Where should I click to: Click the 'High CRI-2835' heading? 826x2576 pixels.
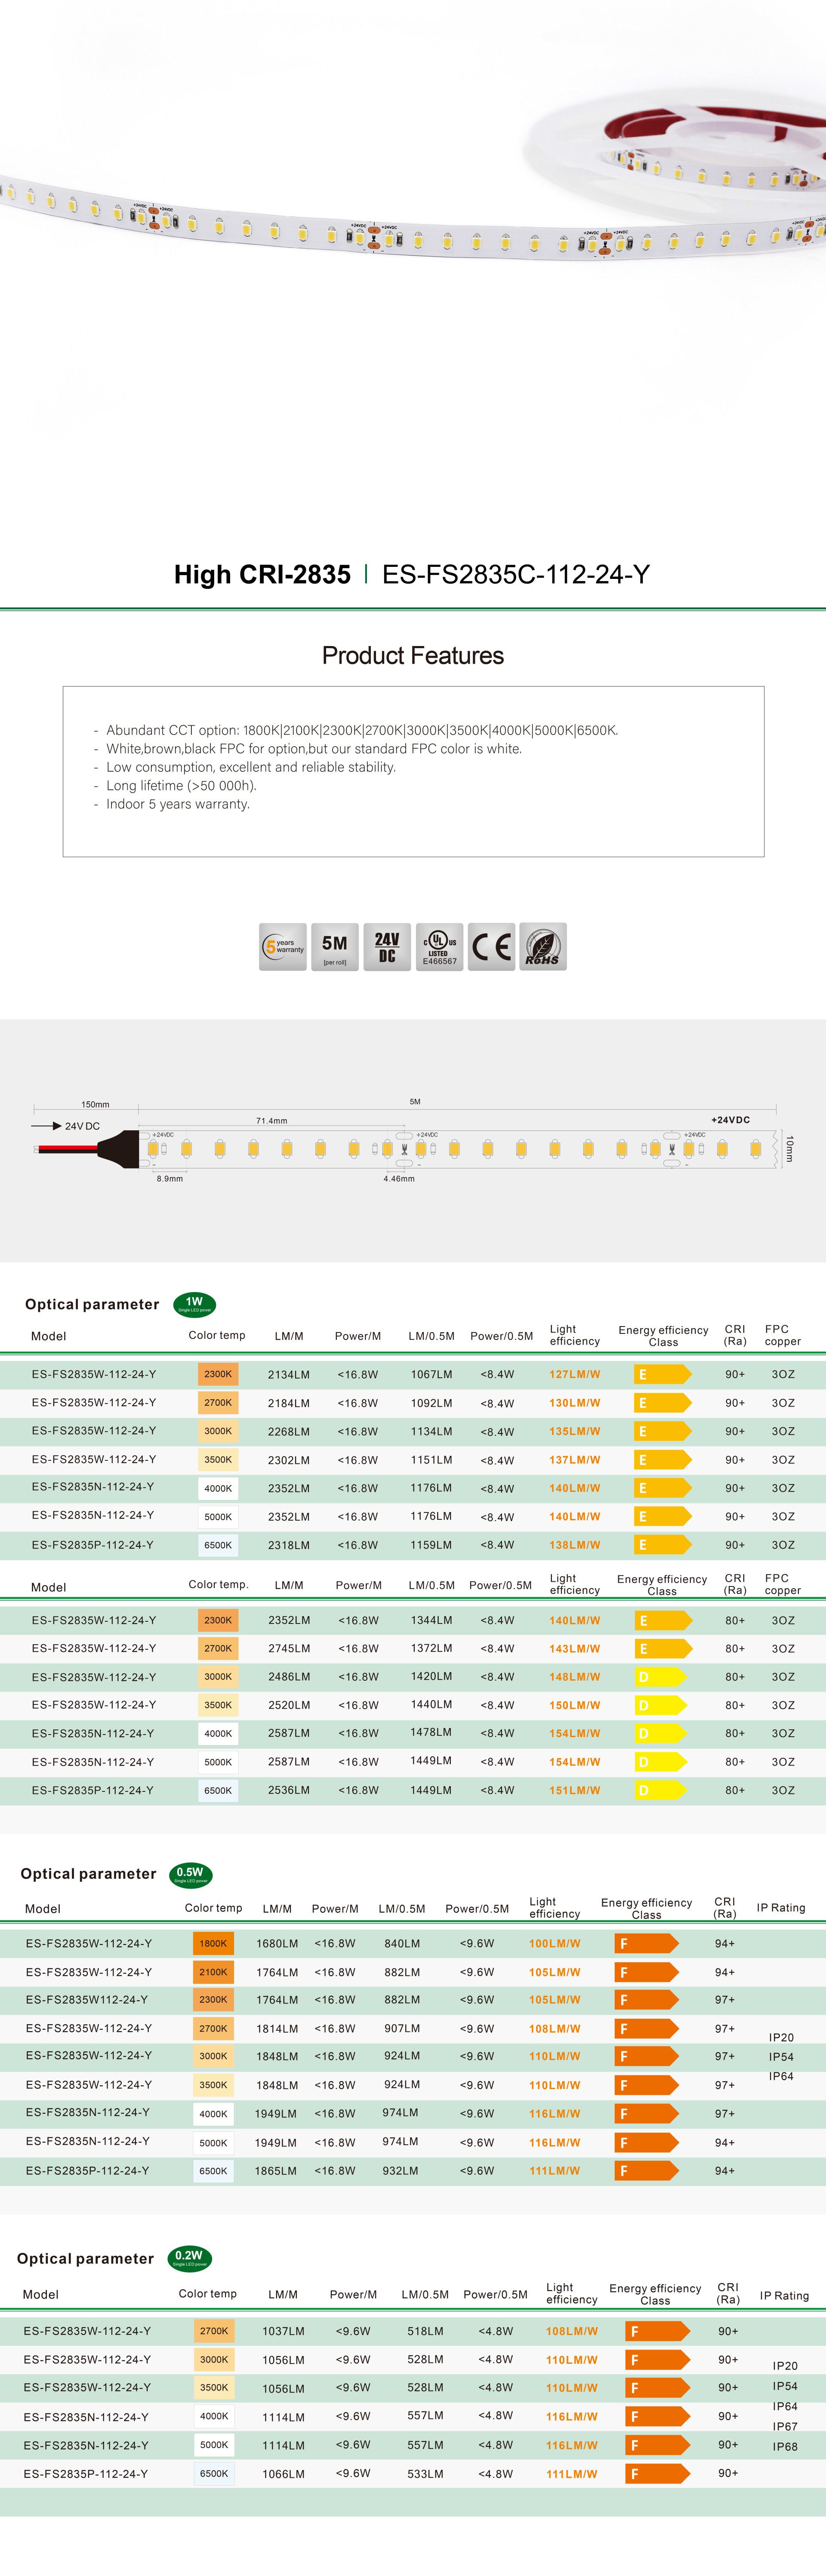coord(262,574)
